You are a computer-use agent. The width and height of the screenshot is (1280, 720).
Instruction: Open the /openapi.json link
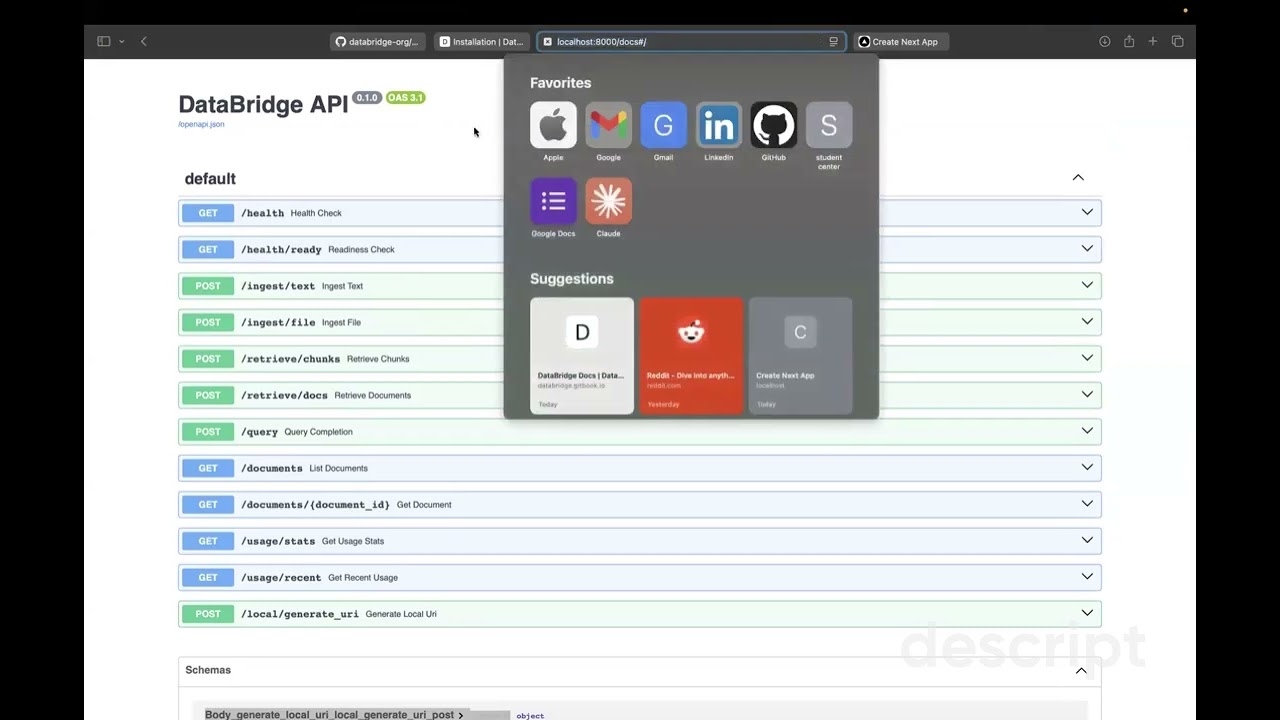click(x=201, y=124)
